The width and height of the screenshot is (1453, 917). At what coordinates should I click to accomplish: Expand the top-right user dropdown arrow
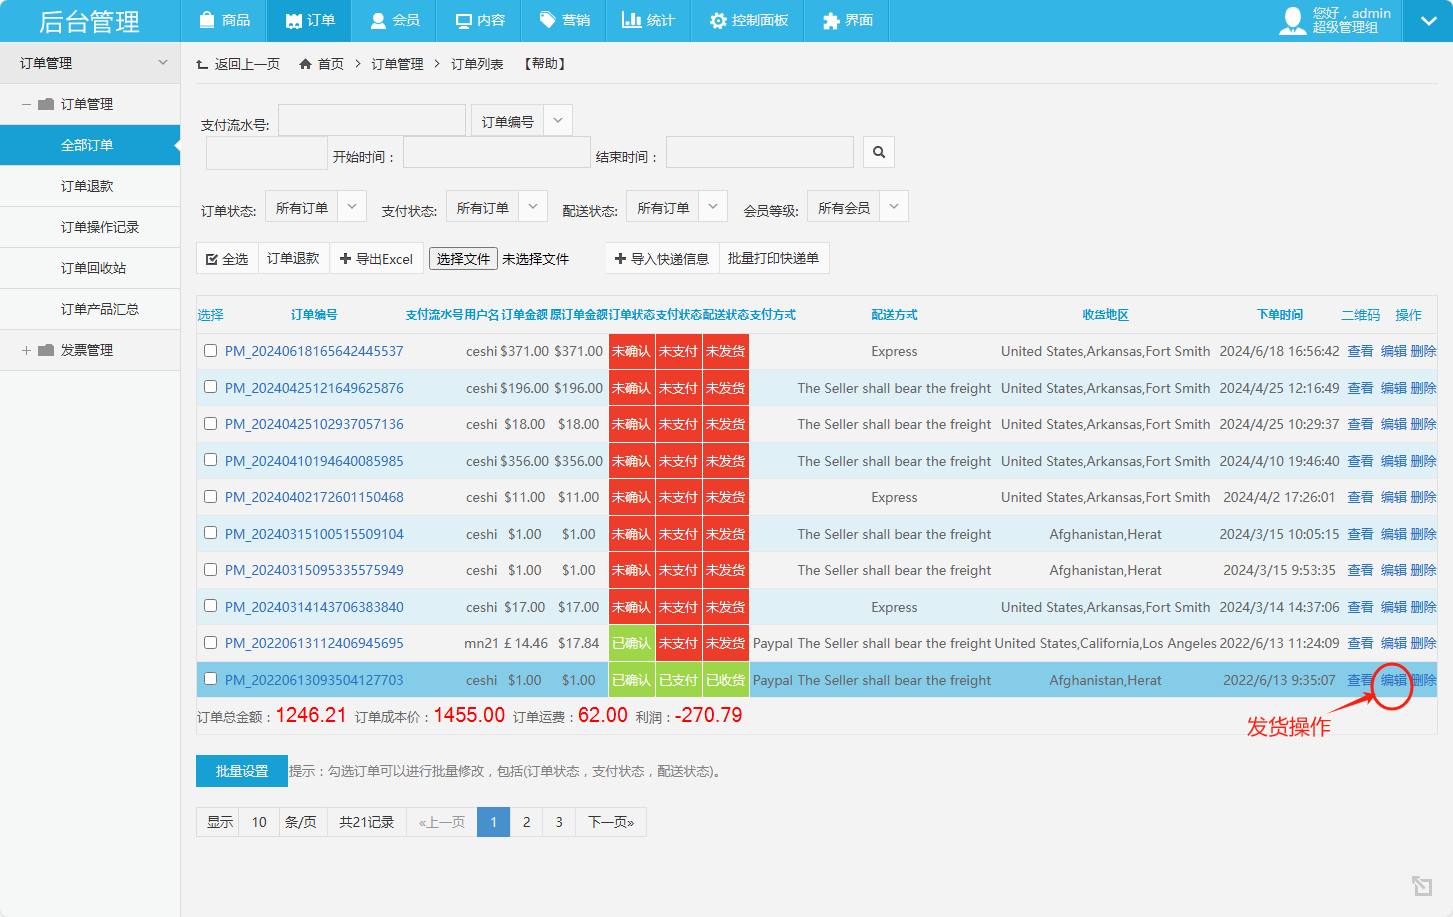coord(1428,21)
